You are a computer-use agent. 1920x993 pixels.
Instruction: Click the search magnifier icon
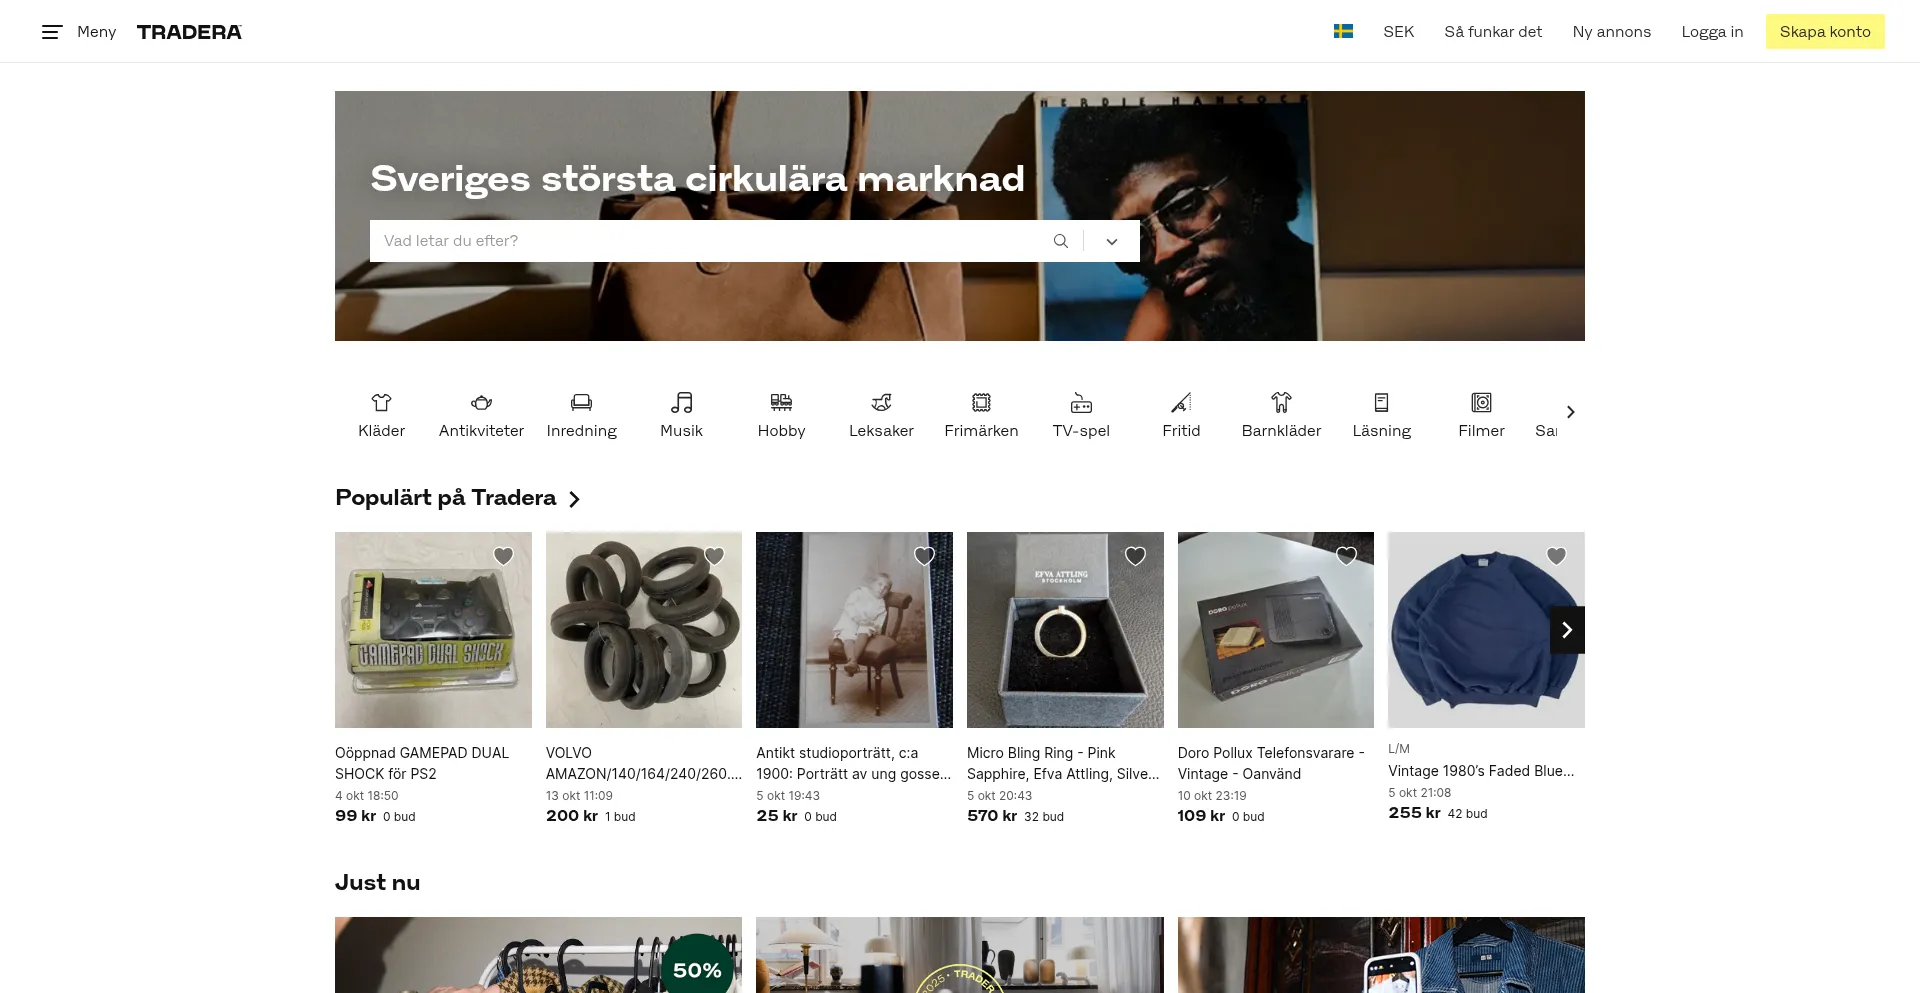point(1061,241)
